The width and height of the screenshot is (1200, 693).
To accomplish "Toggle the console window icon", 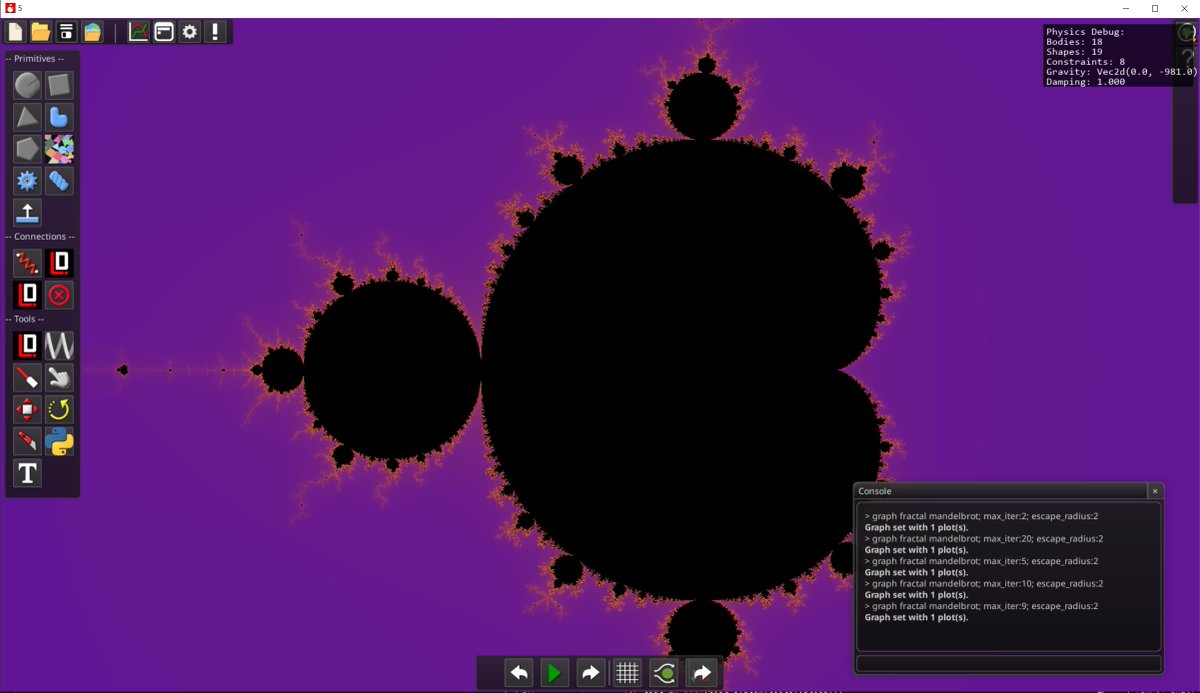I will pyautogui.click(x=164, y=32).
